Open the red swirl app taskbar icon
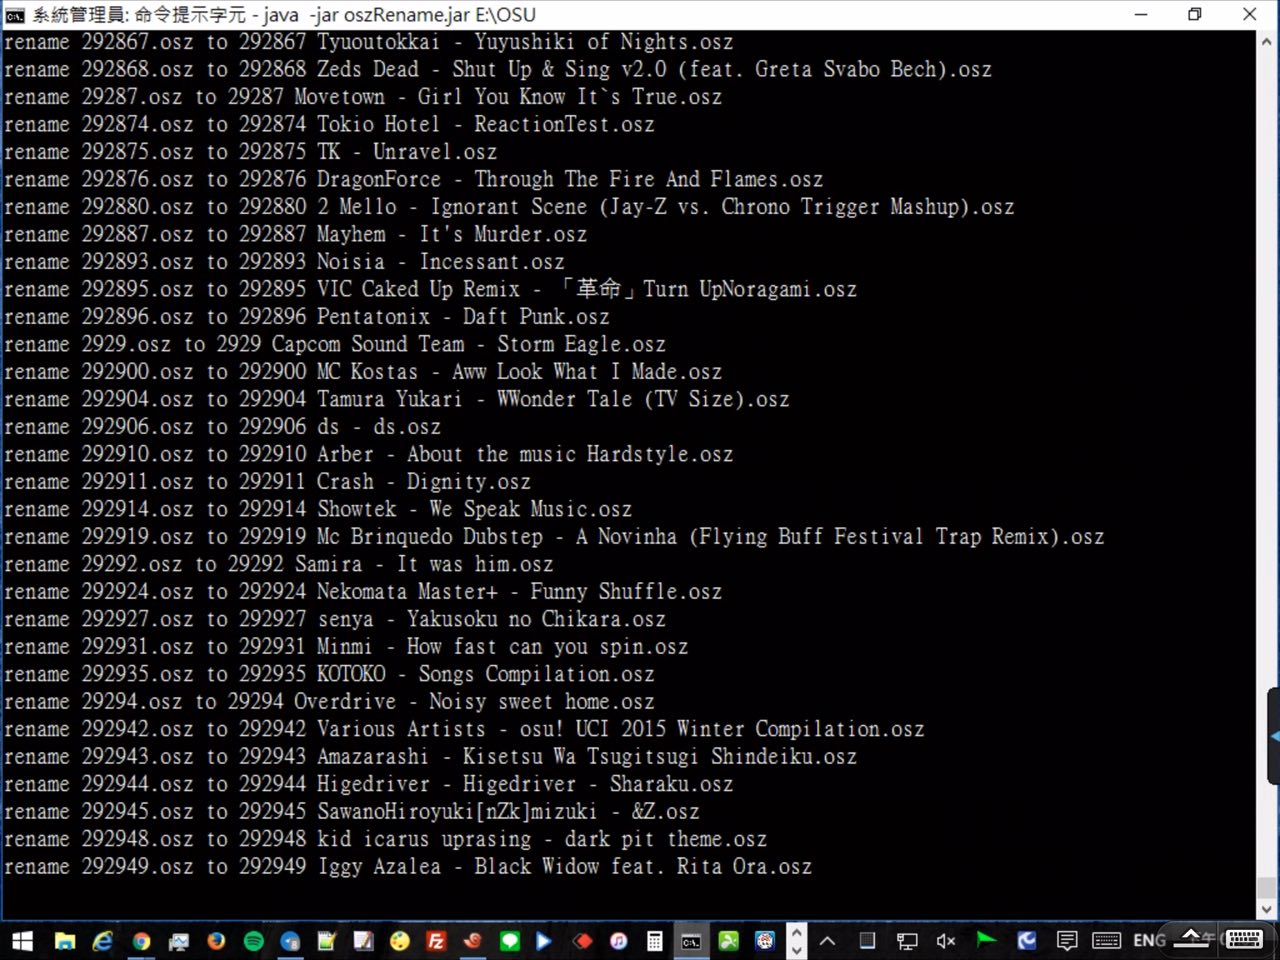Screen dimensions: 1280x960 pos(473,941)
